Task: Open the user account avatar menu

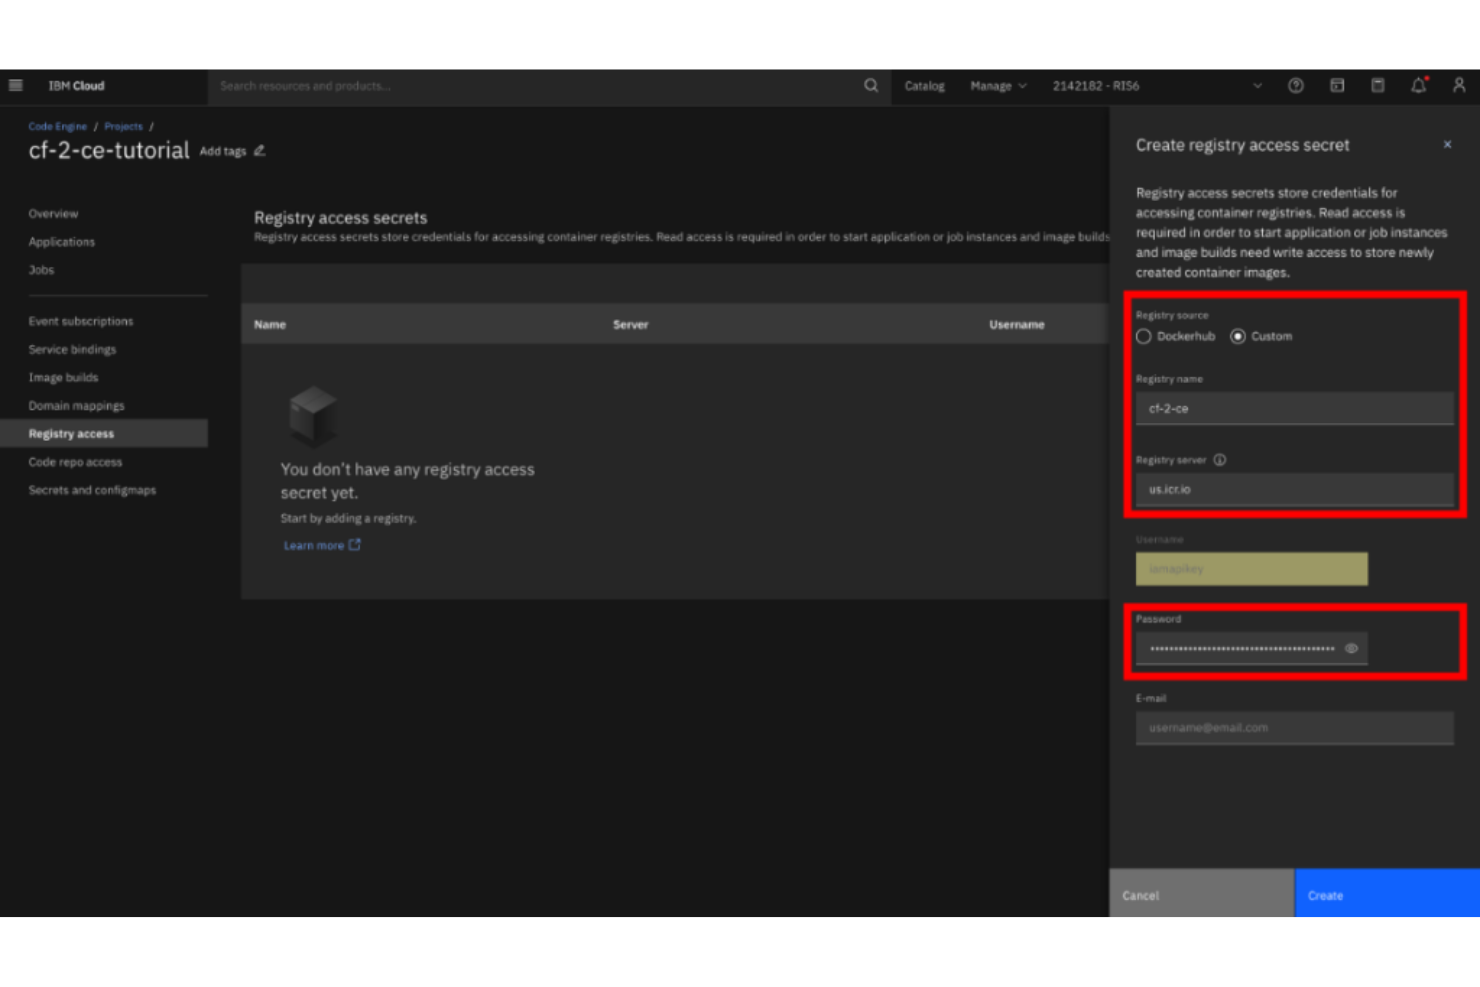Action: coord(1456,86)
